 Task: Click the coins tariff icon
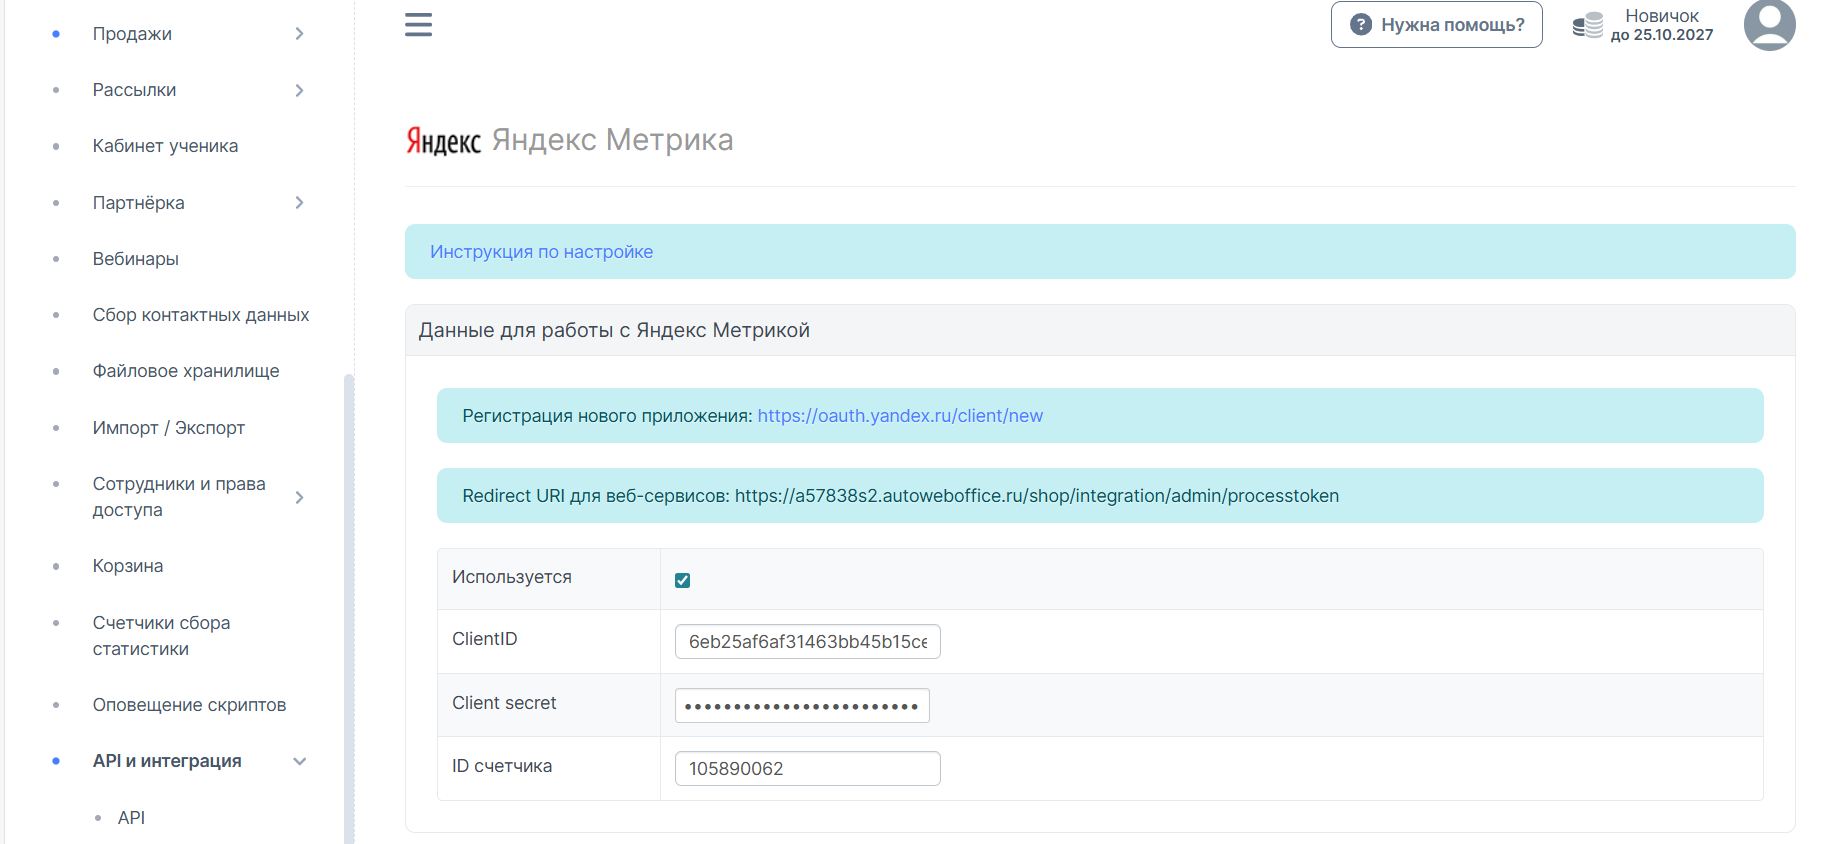1587,26
